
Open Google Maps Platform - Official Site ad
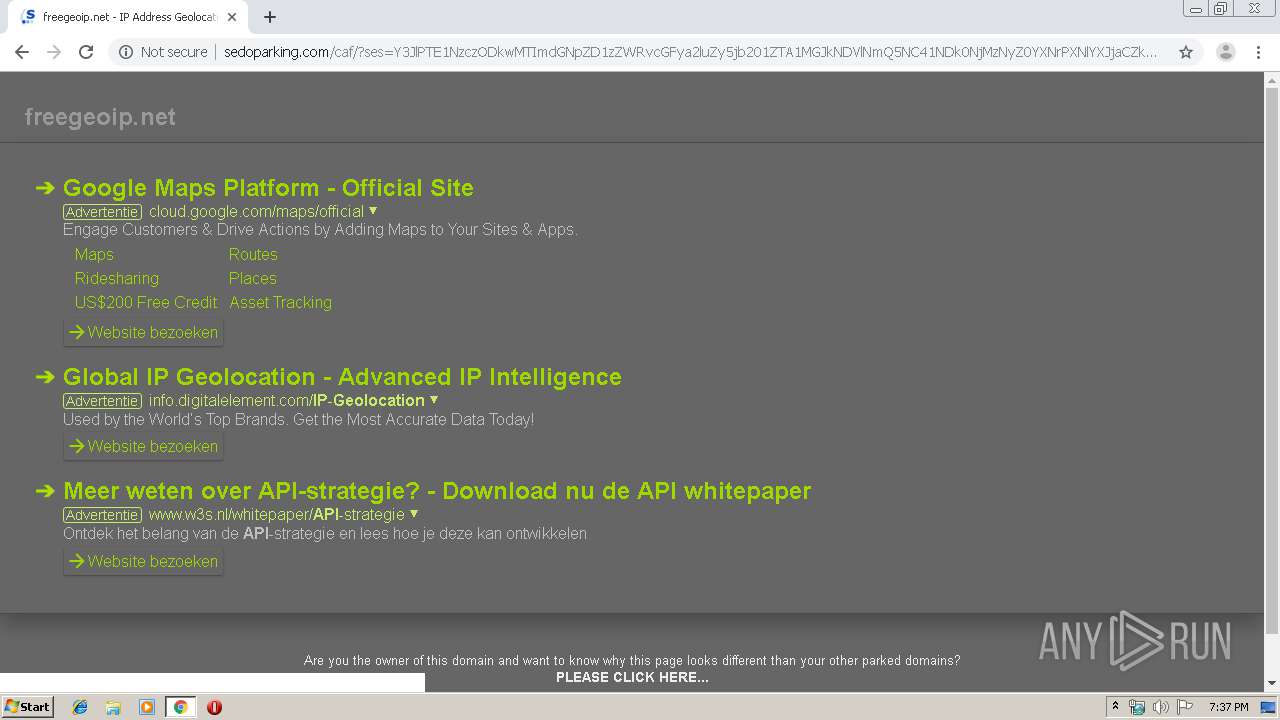point(268,188)
